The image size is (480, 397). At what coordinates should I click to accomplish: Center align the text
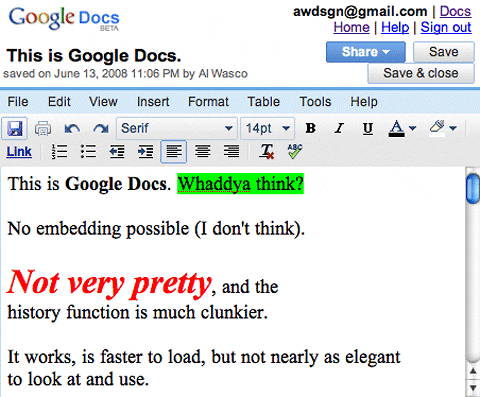coord(203,152)
